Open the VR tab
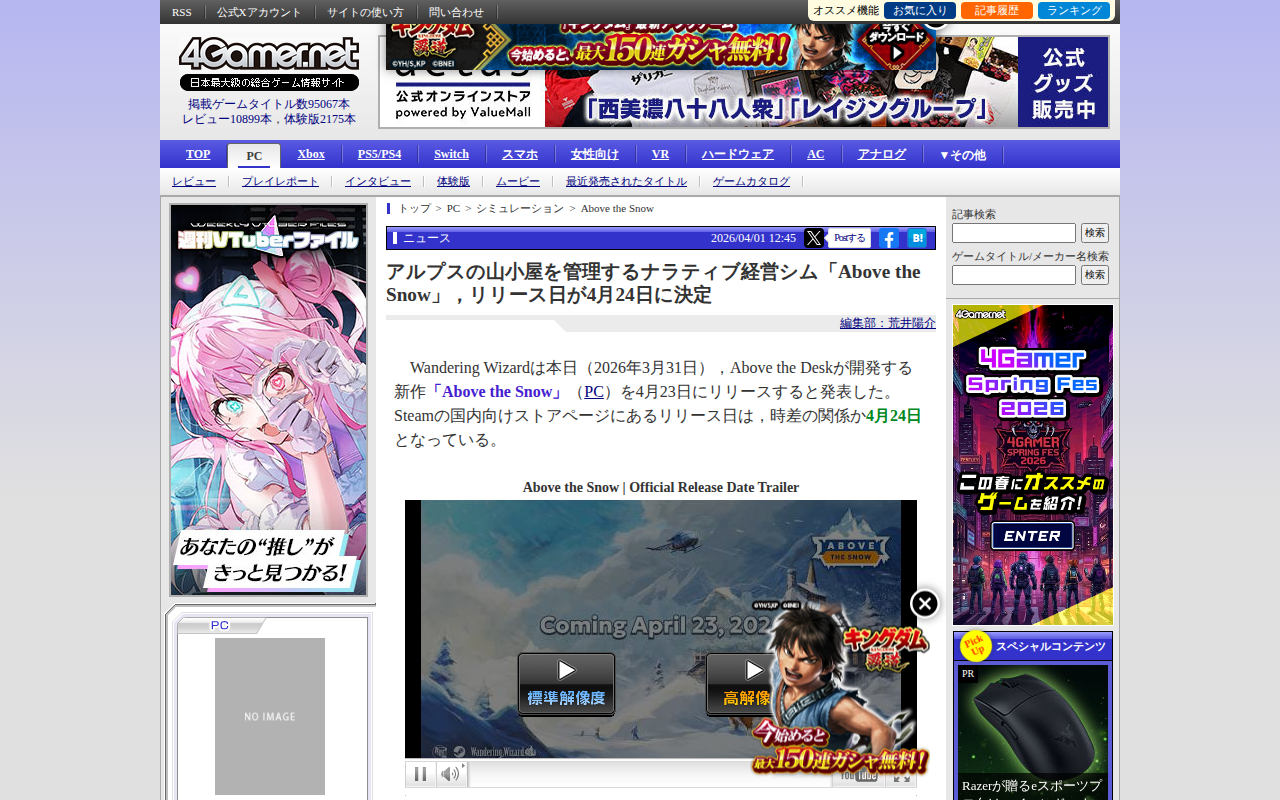Viewport: 1280px width, 800px height. (x=660, y=154)
